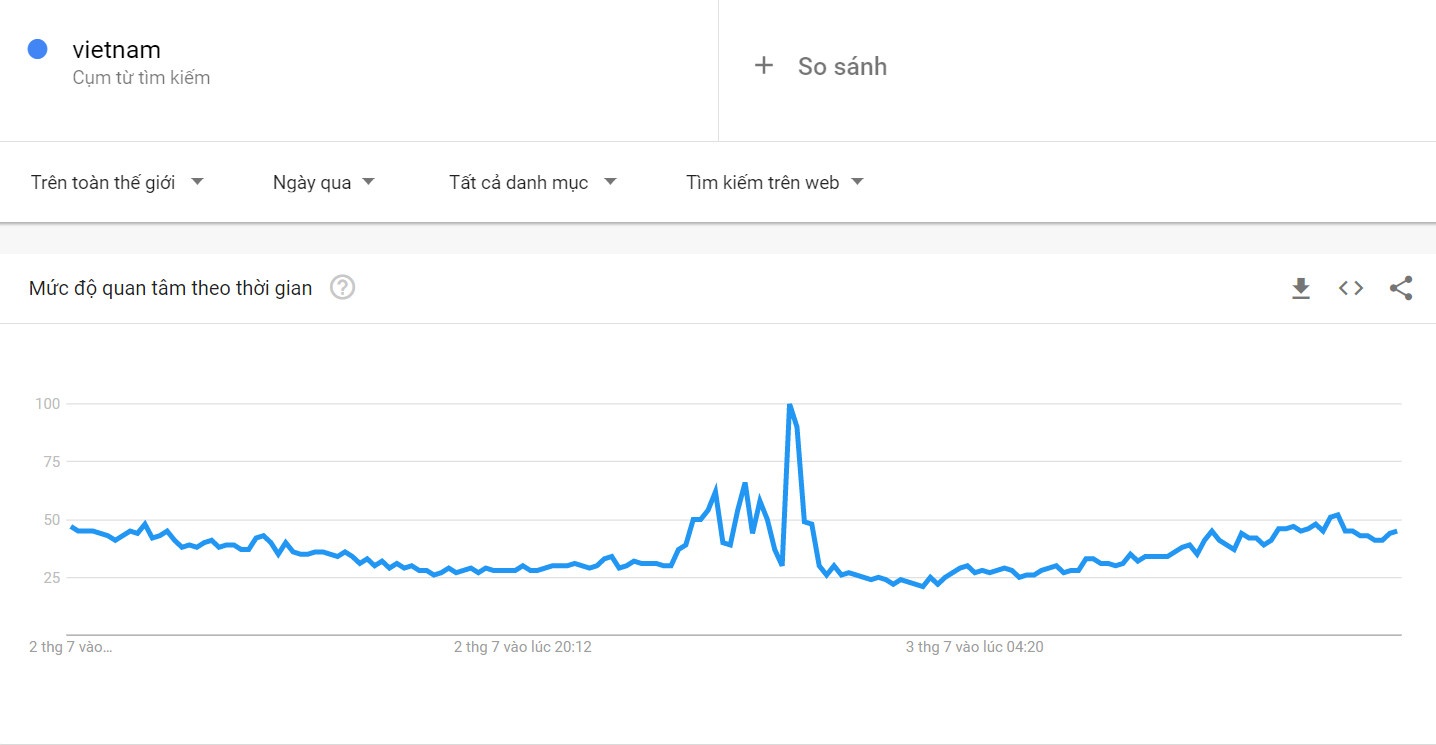Click the So sánh compare button
Image resolution: width=1436 pixels, height=745 pixels.
tap(842, 67)
